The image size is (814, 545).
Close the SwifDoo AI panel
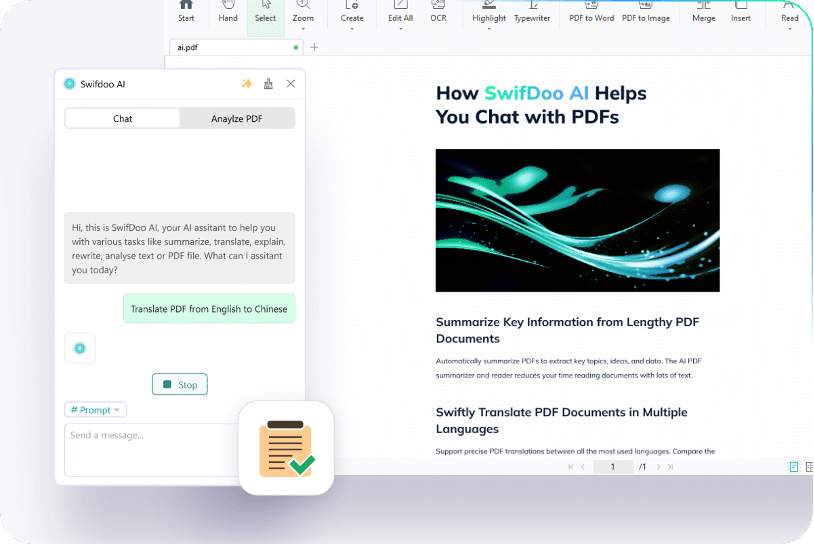[x=291, y=84]
